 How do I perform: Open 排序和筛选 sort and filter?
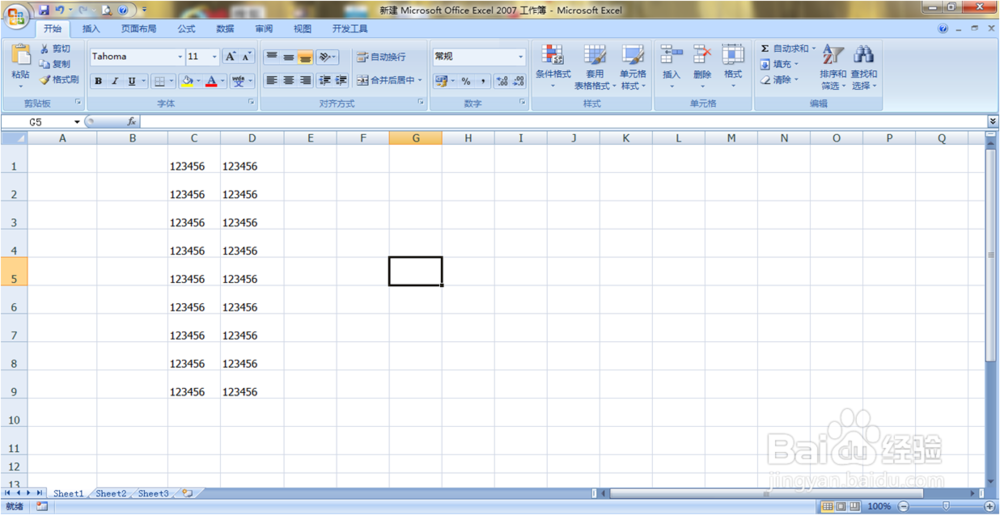(833, 67)
